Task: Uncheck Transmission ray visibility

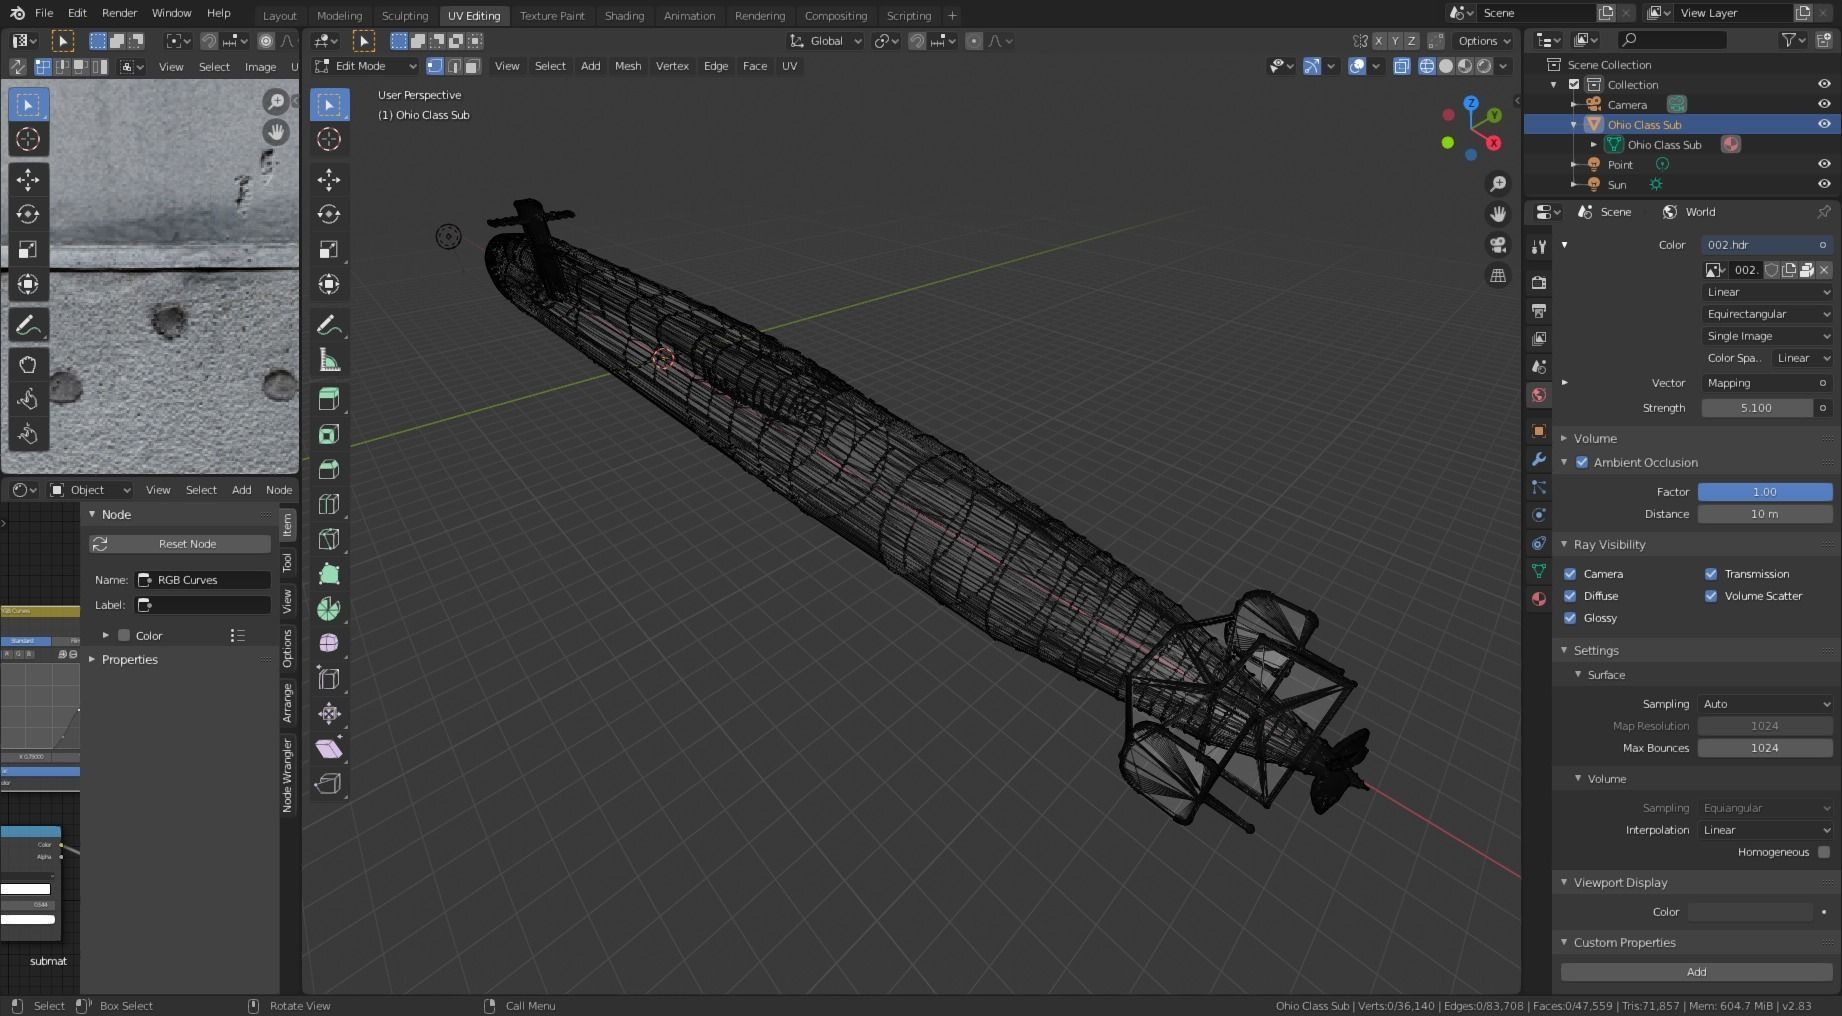Action: 1711,574
